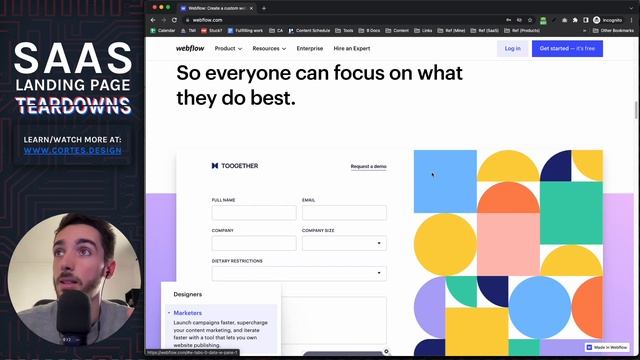The height and width of the screenshot is (360, 640).
Task: Open the key password icon in address bar
Action: 509,20
